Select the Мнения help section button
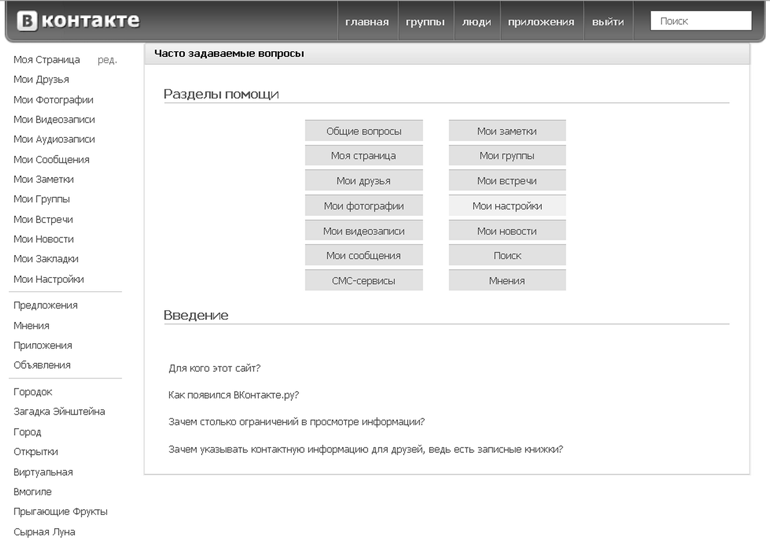 507,280
